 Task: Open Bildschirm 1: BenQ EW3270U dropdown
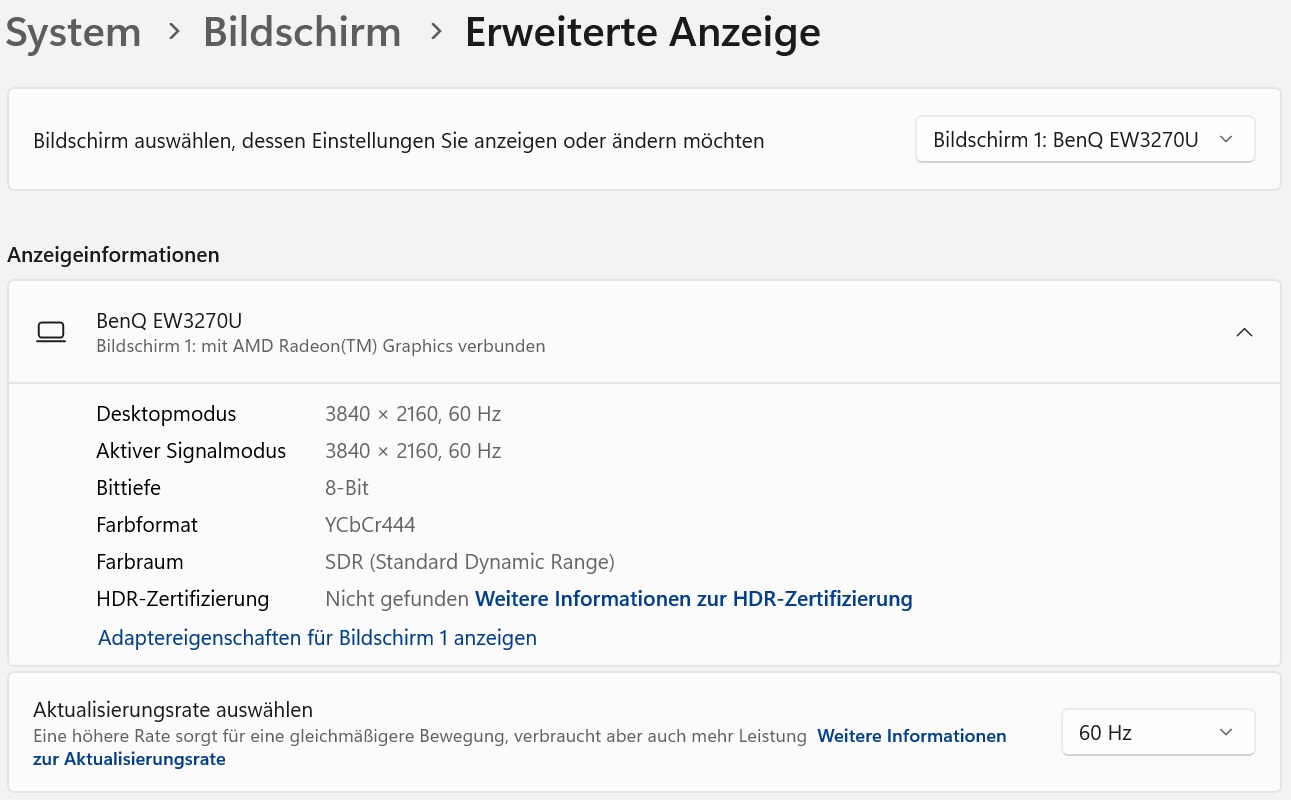pos(1085,140)
